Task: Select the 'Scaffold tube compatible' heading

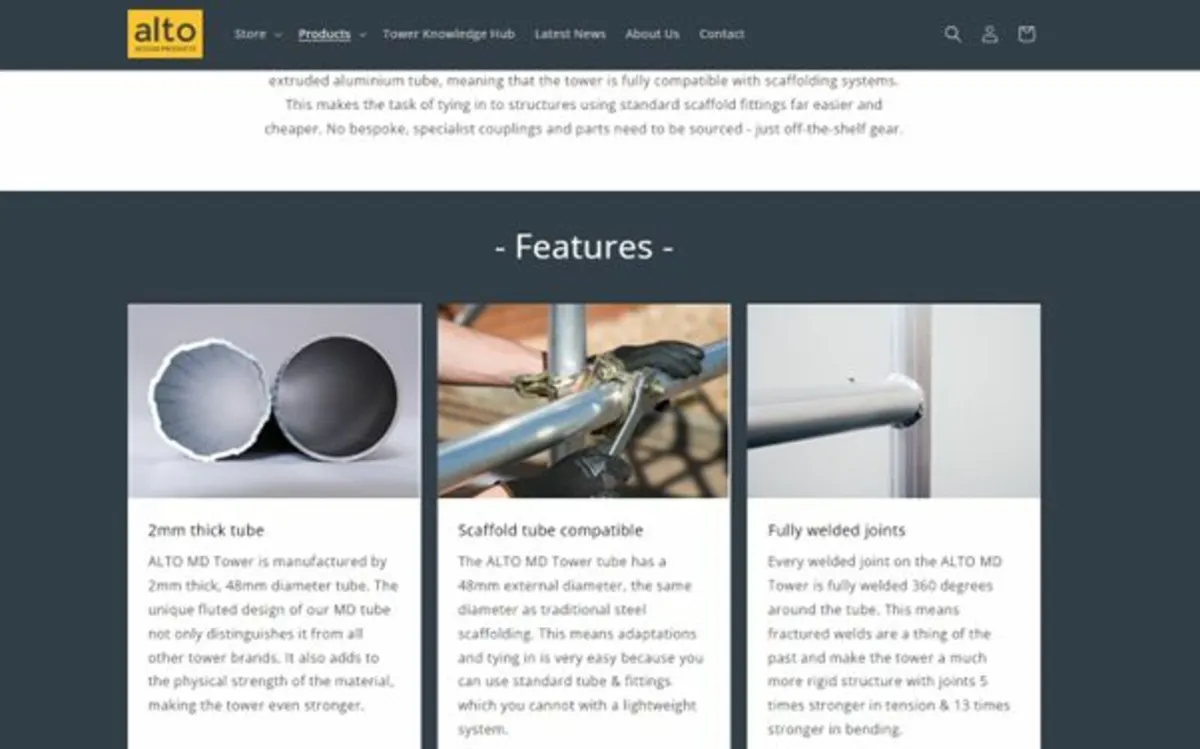Action: pyautogui.click(x=550, y=530)
